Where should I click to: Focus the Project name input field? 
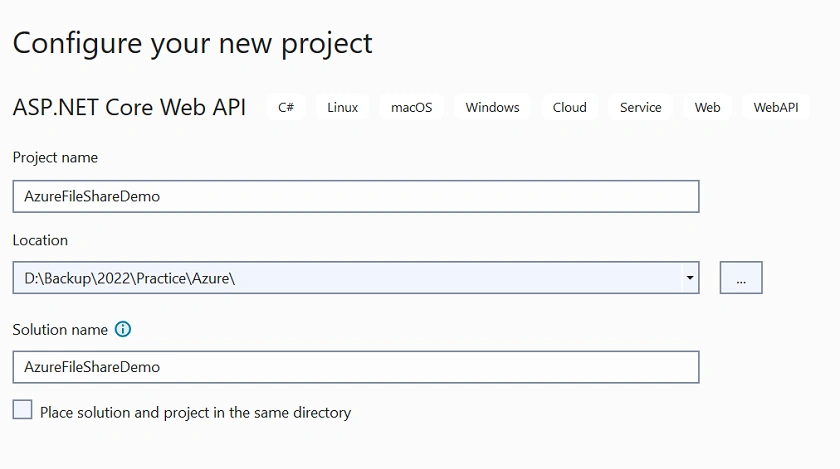coord(356,196)
